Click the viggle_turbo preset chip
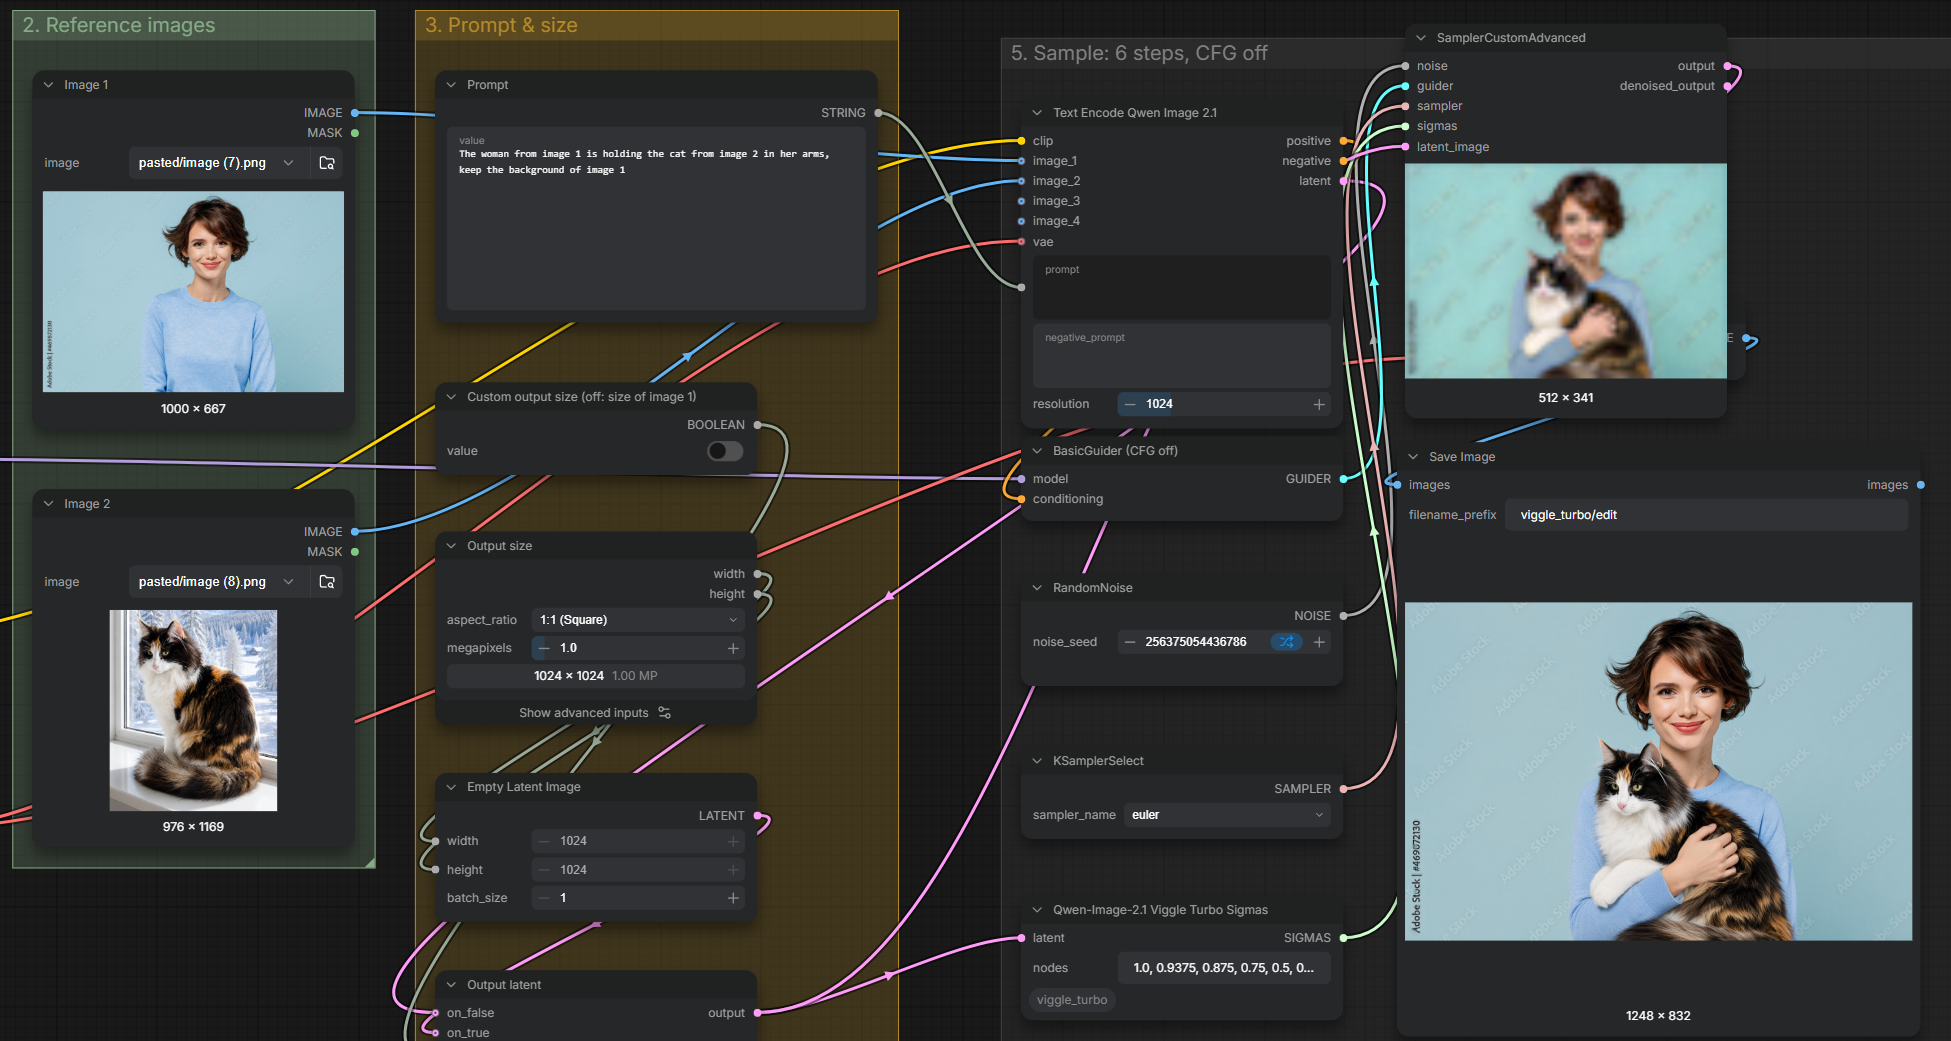Image resolution: width=1951 pixels, height=1041 pixels. pyautogui.click(x=1072, y=1000)
